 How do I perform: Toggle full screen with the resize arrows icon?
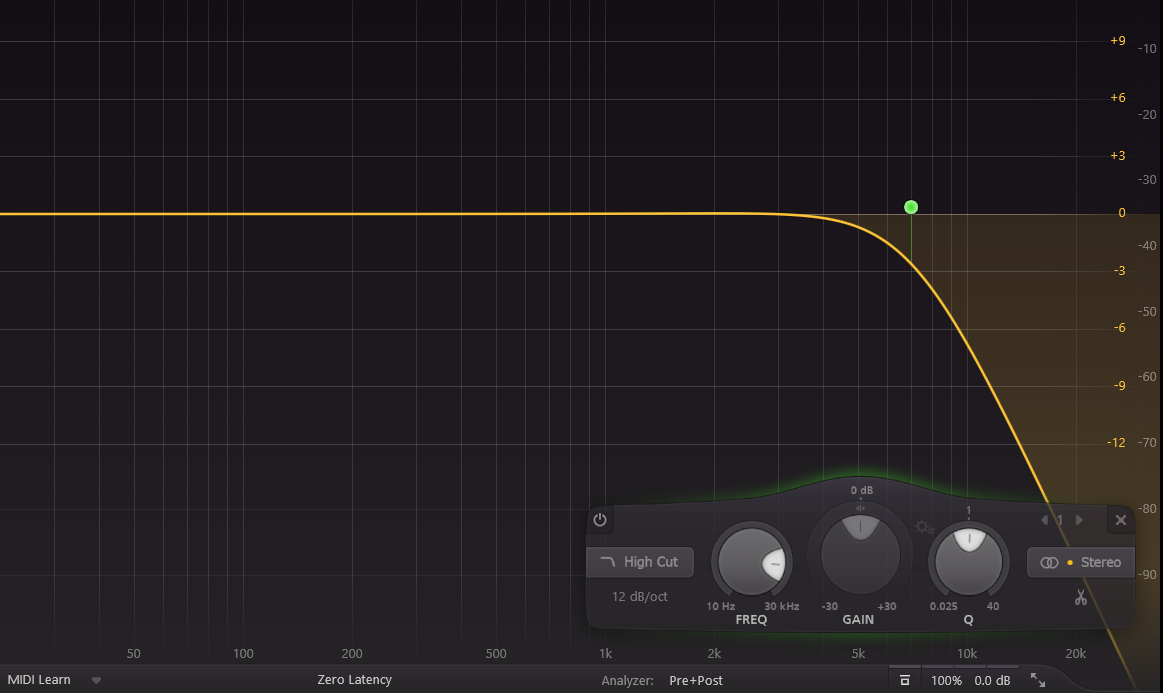(x=1038, y=680)
